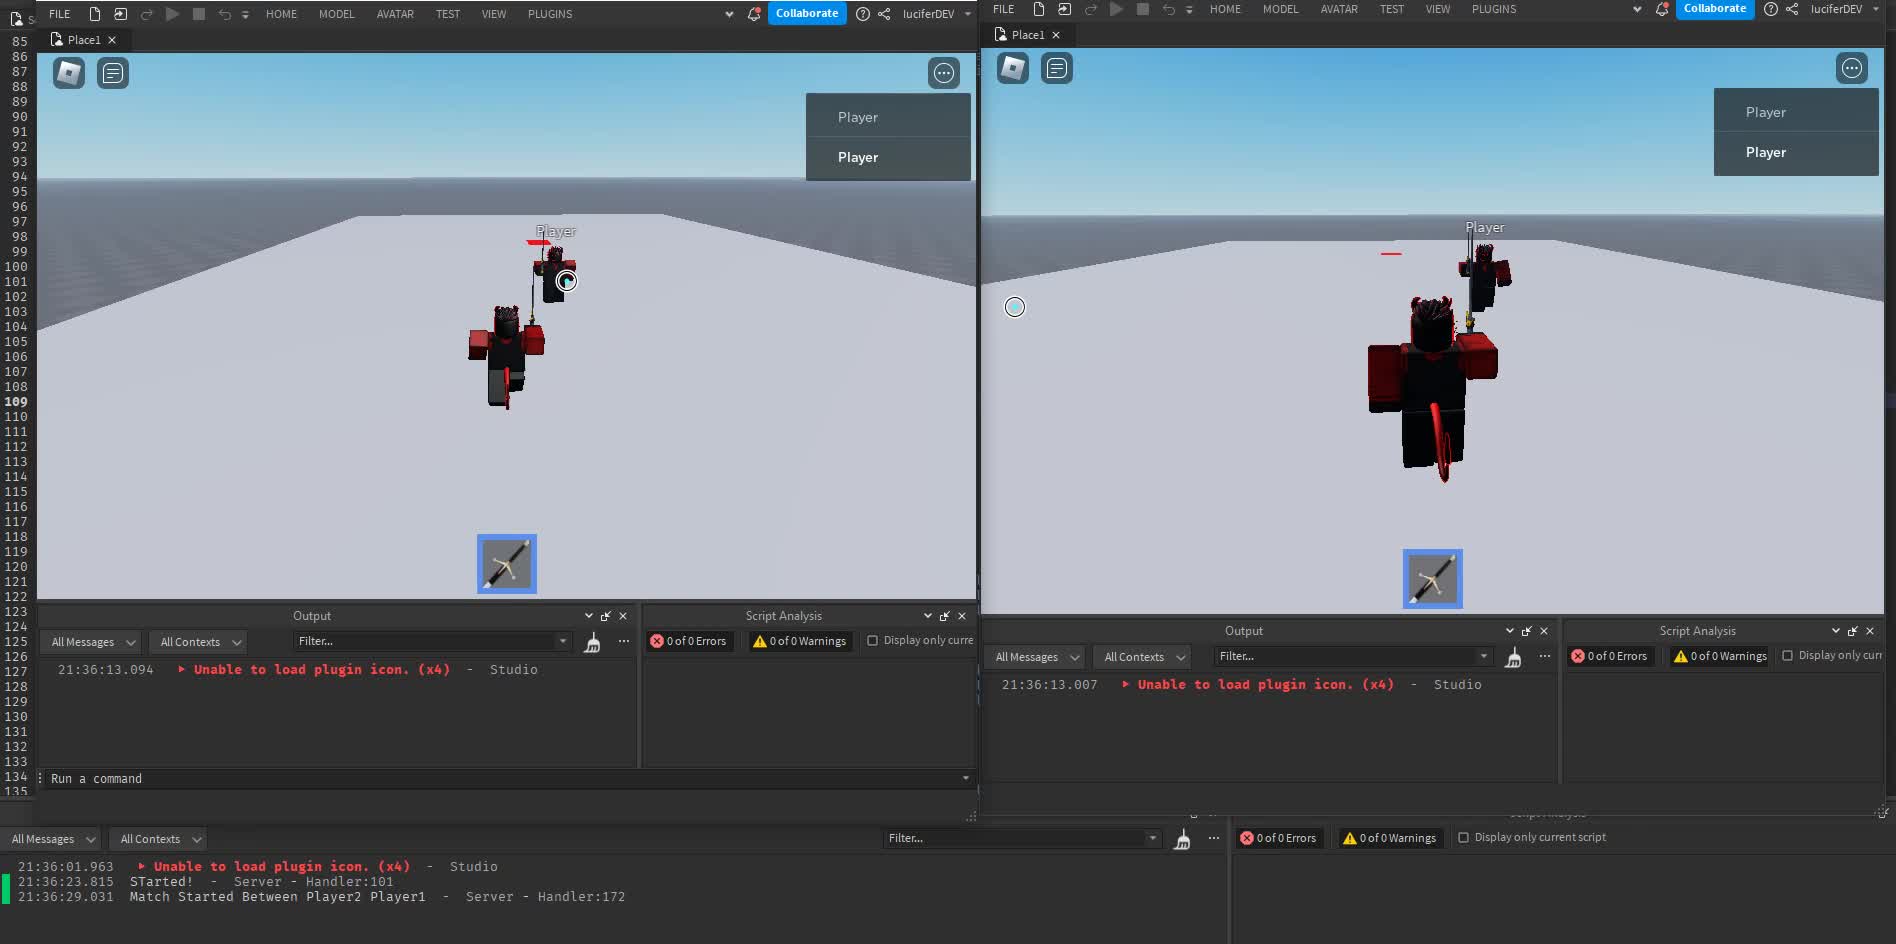This screenshot has height=944, width=1896.
Task: Open the PLUGINS menu in left window
Action: 550,14
